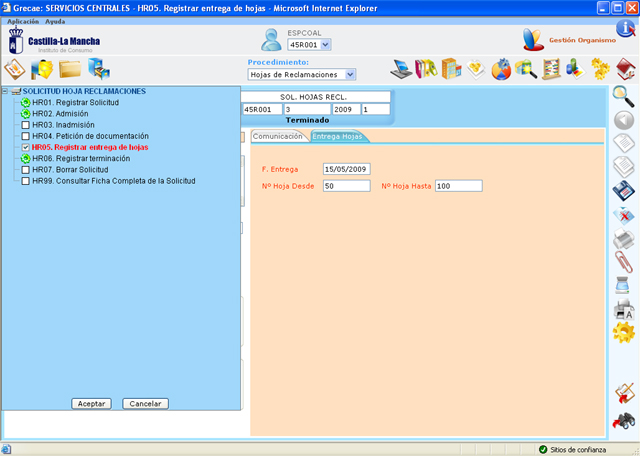
Task: Click the bar chart report icon
Action: 576,69
